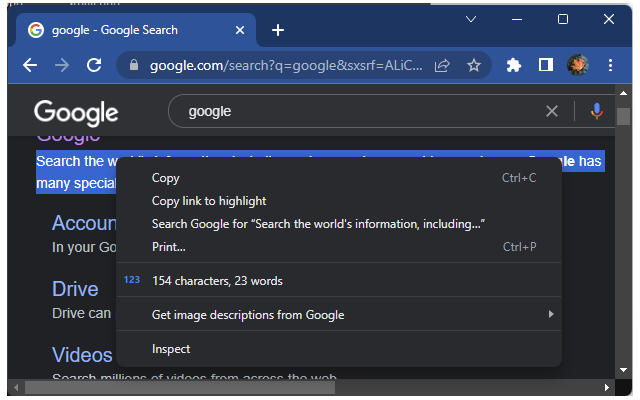Toggle the browser side panel

546,65
